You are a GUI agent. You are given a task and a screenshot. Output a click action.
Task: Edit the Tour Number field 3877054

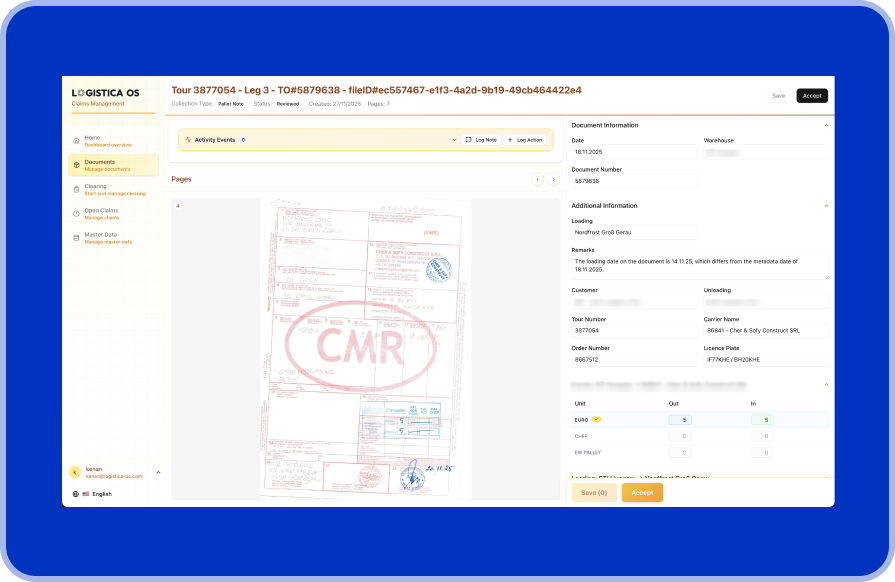point(634,330)
